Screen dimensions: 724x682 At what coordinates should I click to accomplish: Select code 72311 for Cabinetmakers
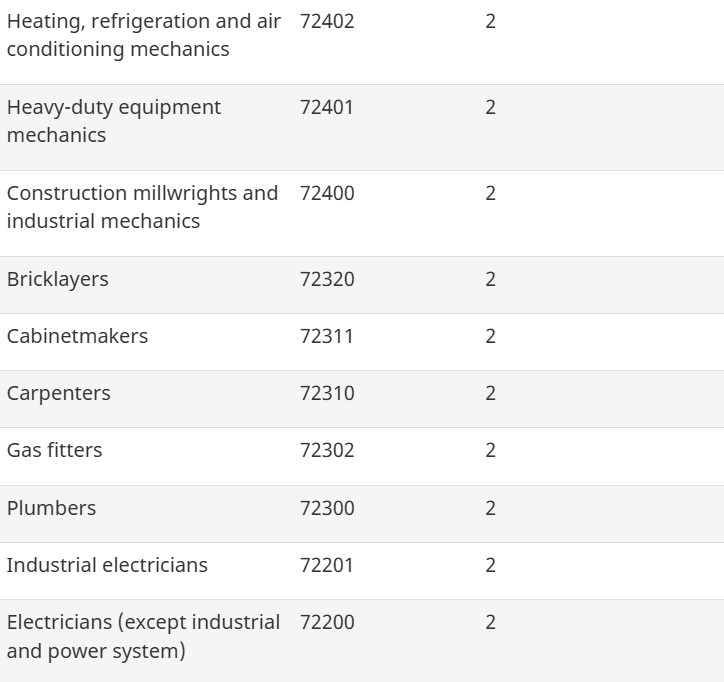tap(327, 336)
